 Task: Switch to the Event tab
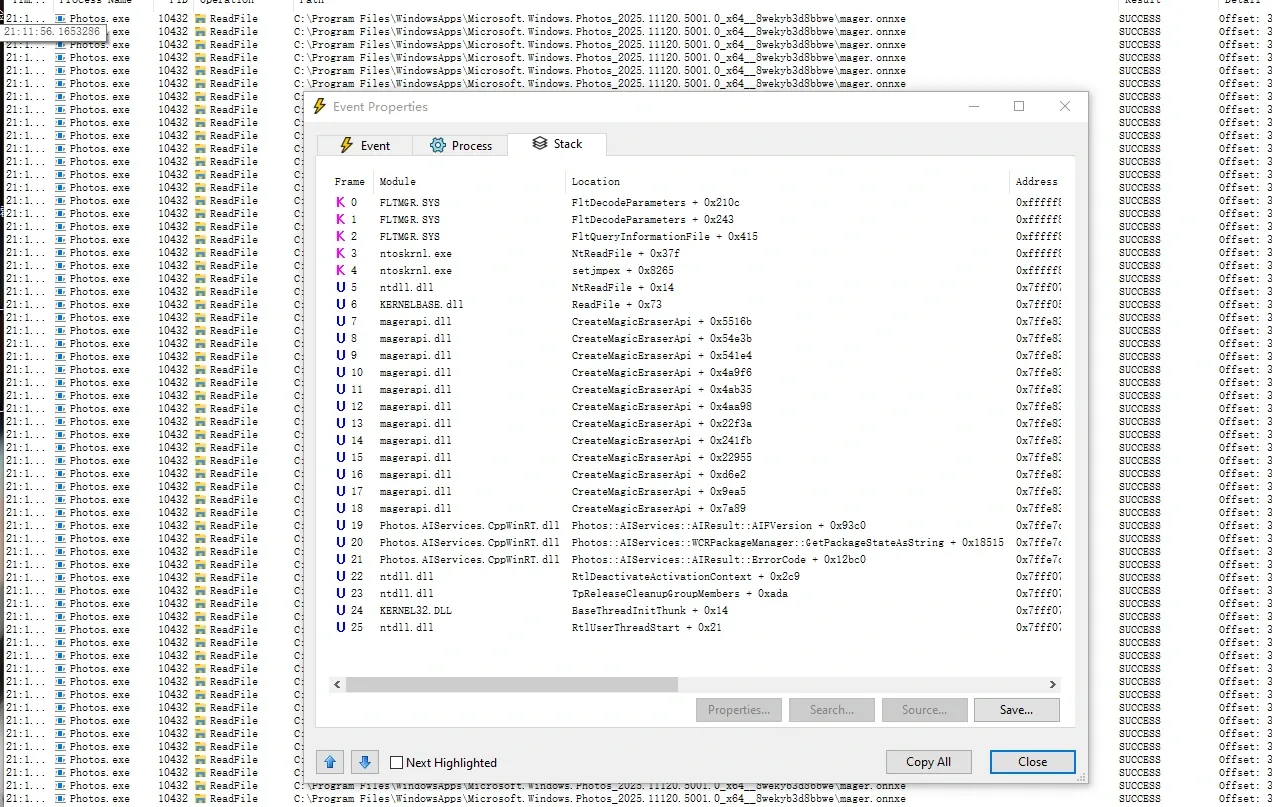click(364, 145)
